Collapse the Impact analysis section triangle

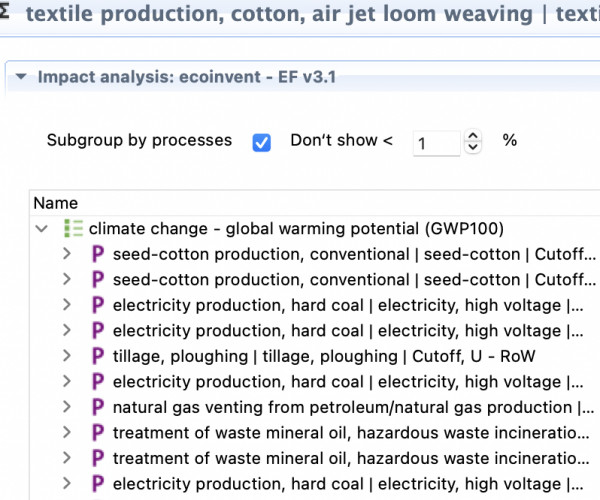(21, 77)
